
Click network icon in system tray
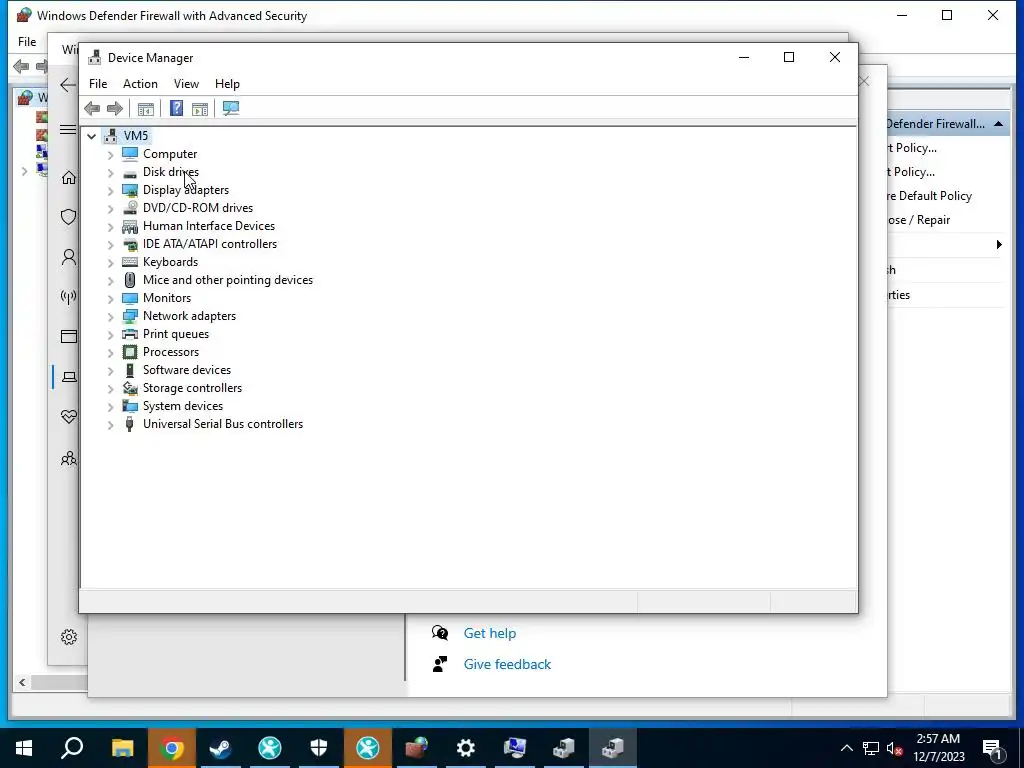click(x=871, y=748)
